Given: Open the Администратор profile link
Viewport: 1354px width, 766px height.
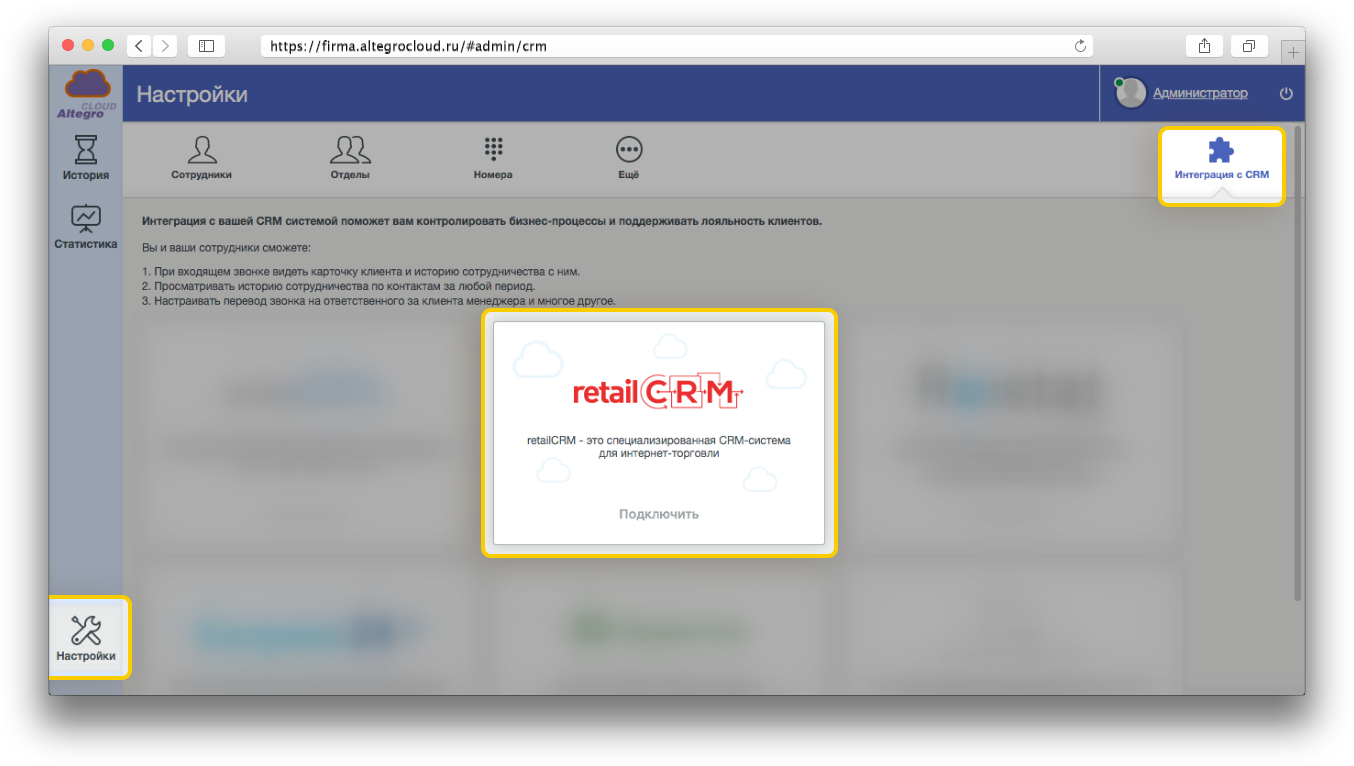Looking at the screenshot, I should (x=1200, y=93).
